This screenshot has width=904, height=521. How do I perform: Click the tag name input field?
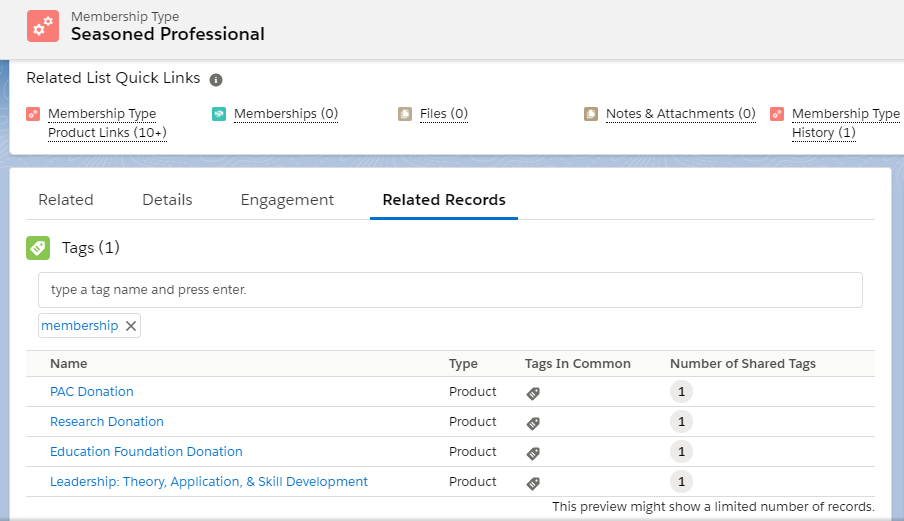[450, 290]
